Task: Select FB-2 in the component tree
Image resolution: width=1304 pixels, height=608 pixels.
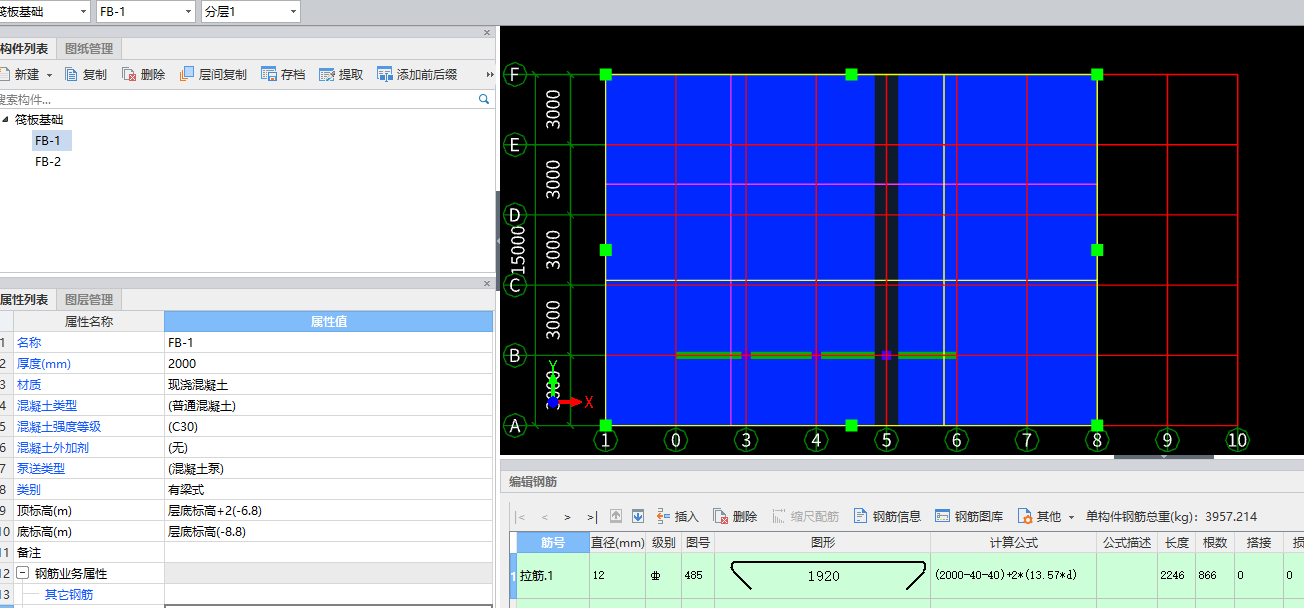Action: point(48,161)
